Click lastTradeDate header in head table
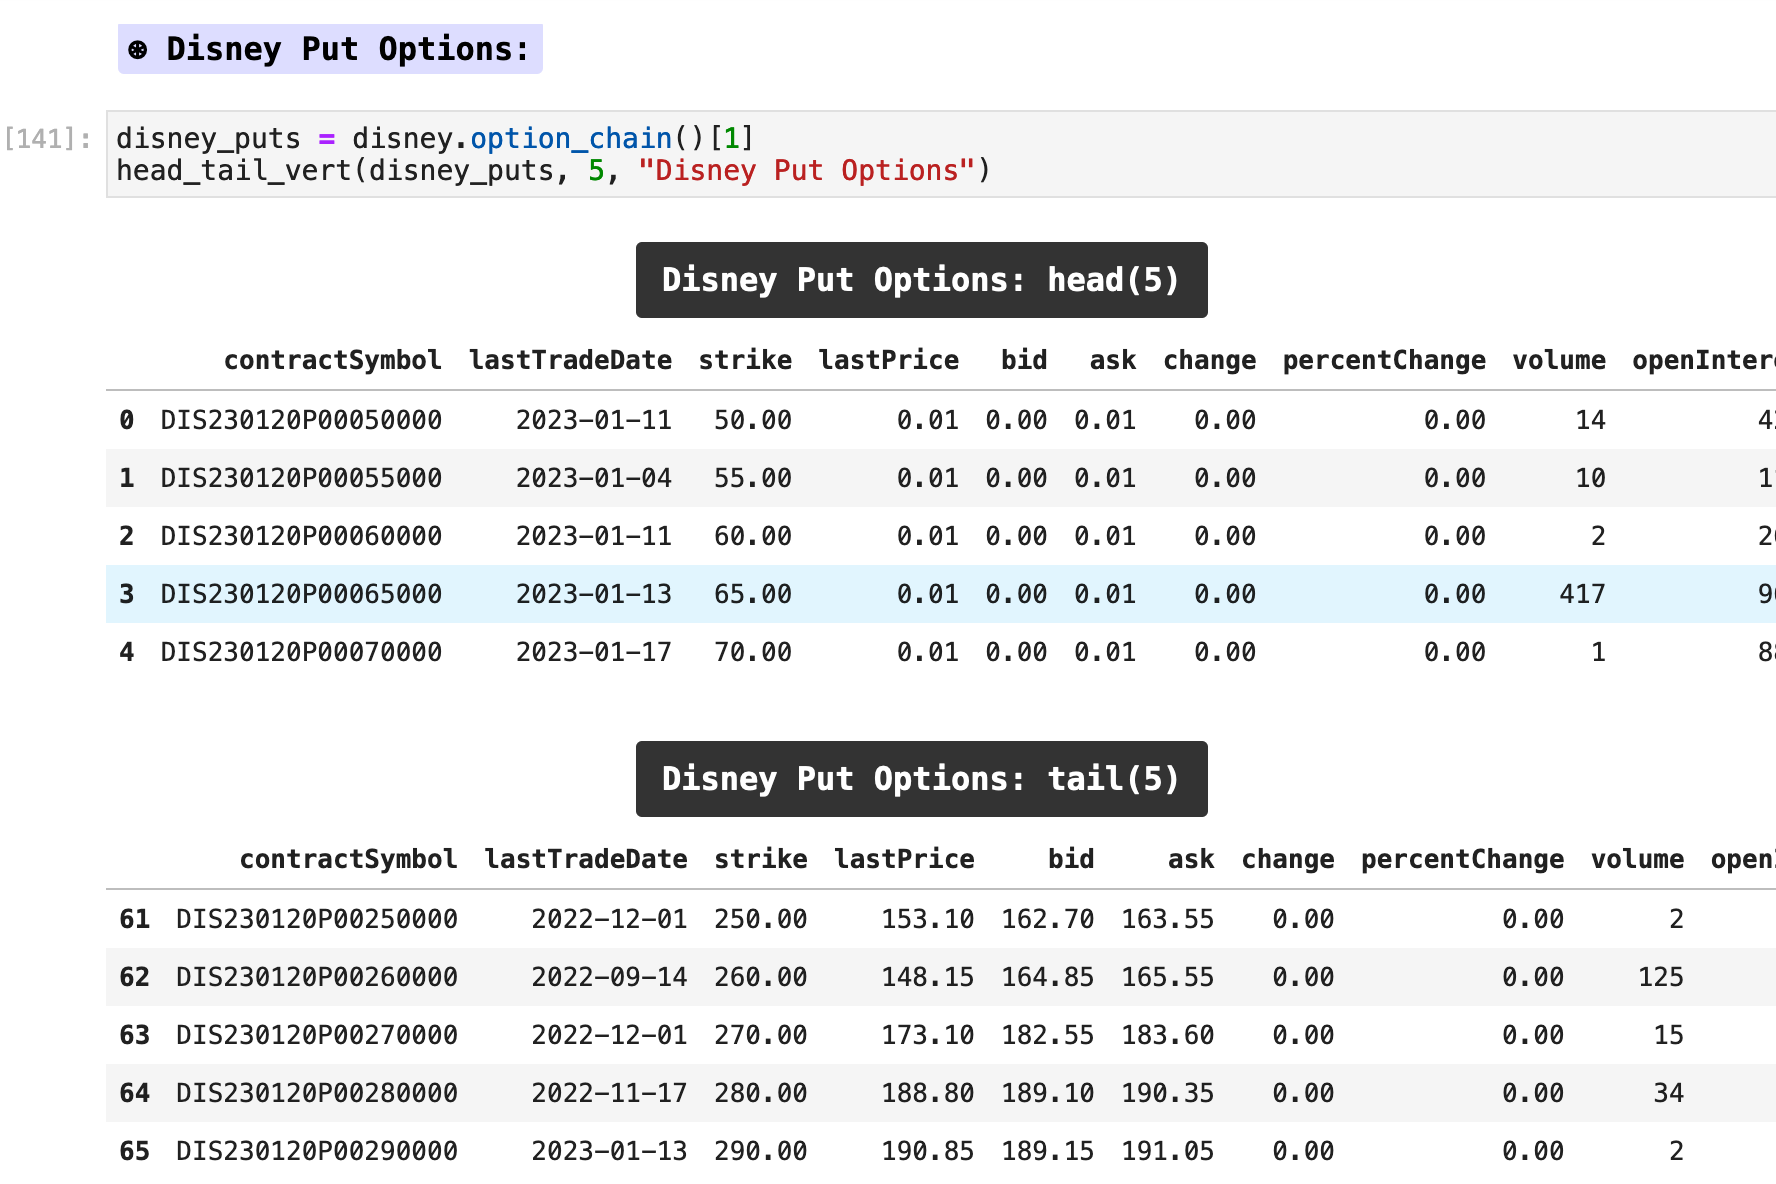This screenshot has height=1184, width=1776. (570, 360)
